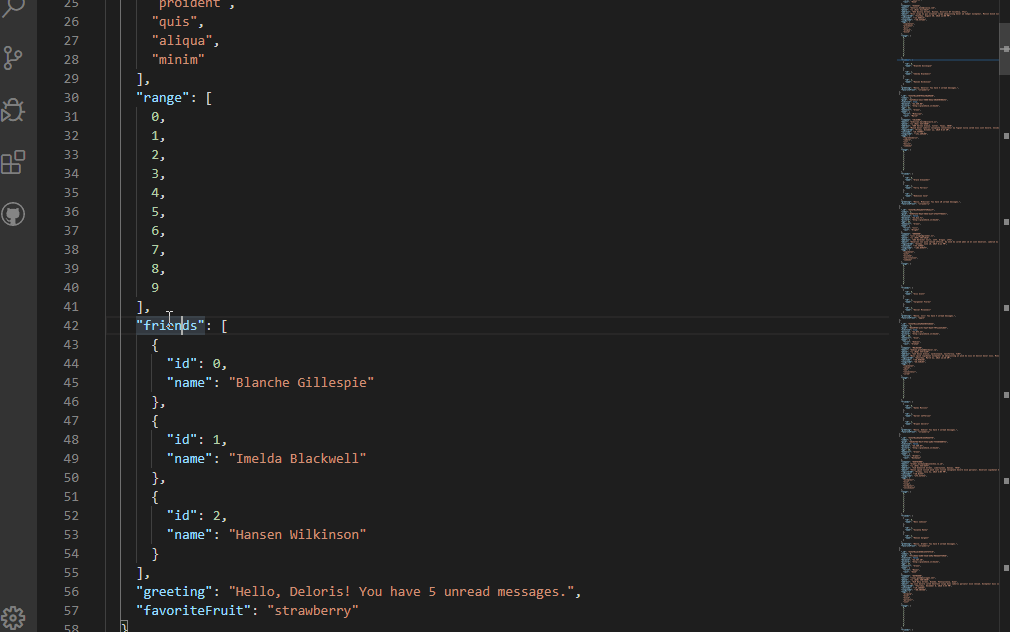This screenshot has height=632, width=1010.
Task: Click the "Blanche Gillespie" name value
Action: tap(301, 383)
